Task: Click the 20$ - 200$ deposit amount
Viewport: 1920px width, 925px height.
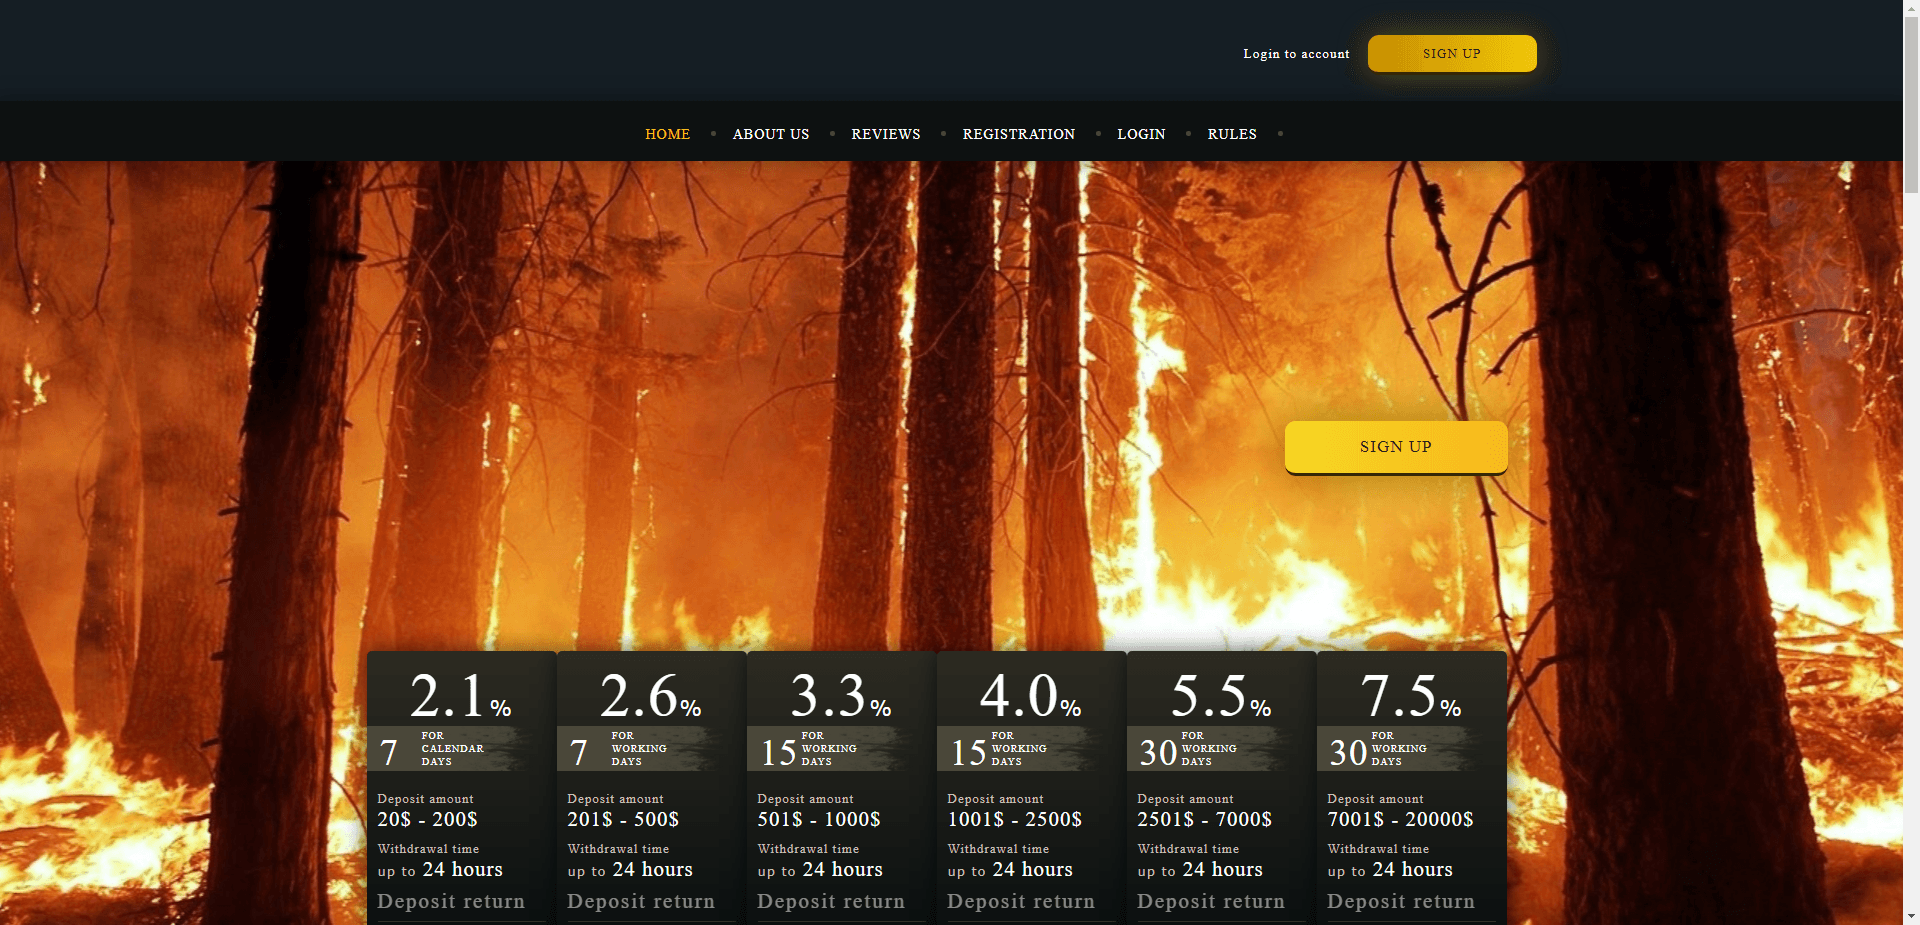Action: tap(427, 820)
